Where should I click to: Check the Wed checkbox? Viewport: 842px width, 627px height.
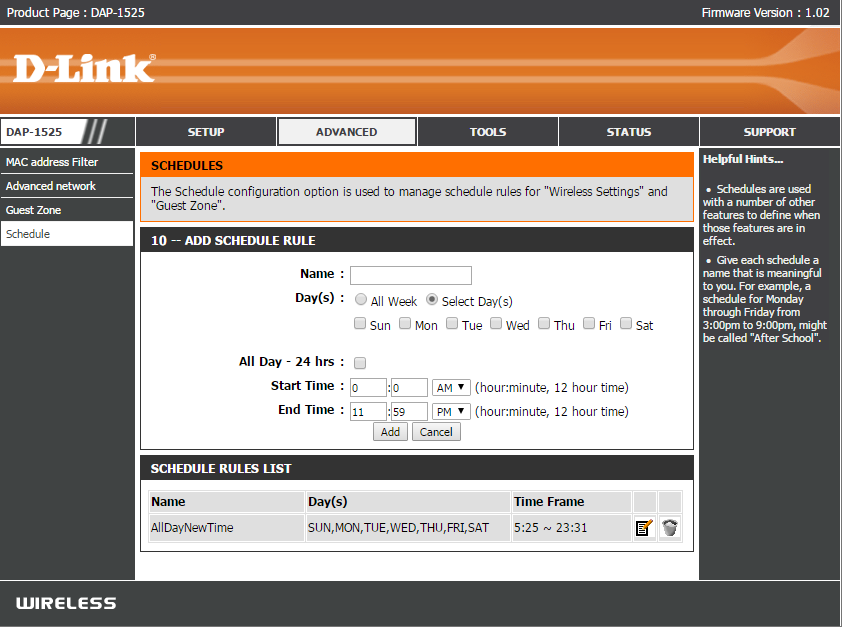point(496,323)
